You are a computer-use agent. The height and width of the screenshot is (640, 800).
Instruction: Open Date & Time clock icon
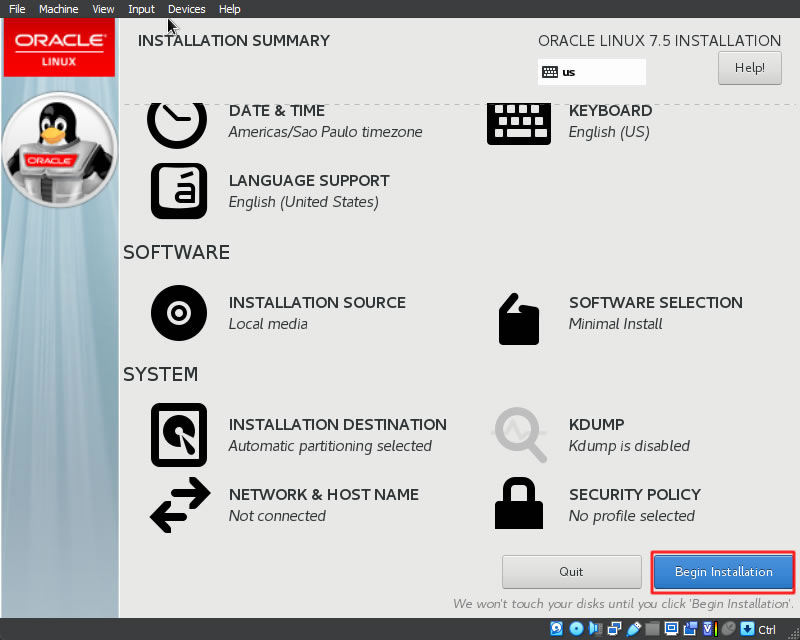(177, 125)
